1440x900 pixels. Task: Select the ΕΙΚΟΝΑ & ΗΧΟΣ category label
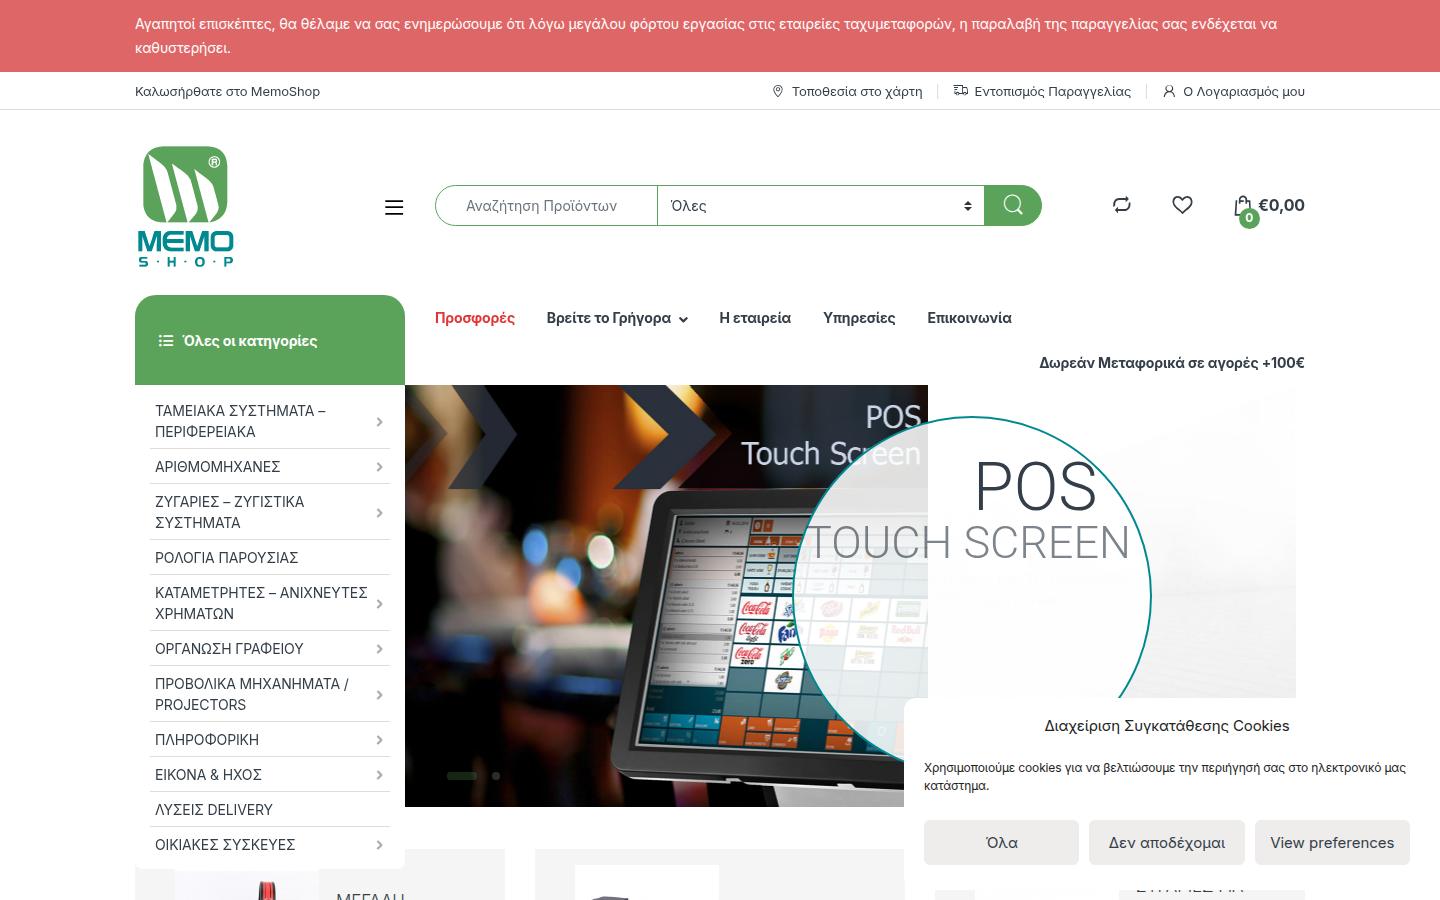[x=208, y=775]
